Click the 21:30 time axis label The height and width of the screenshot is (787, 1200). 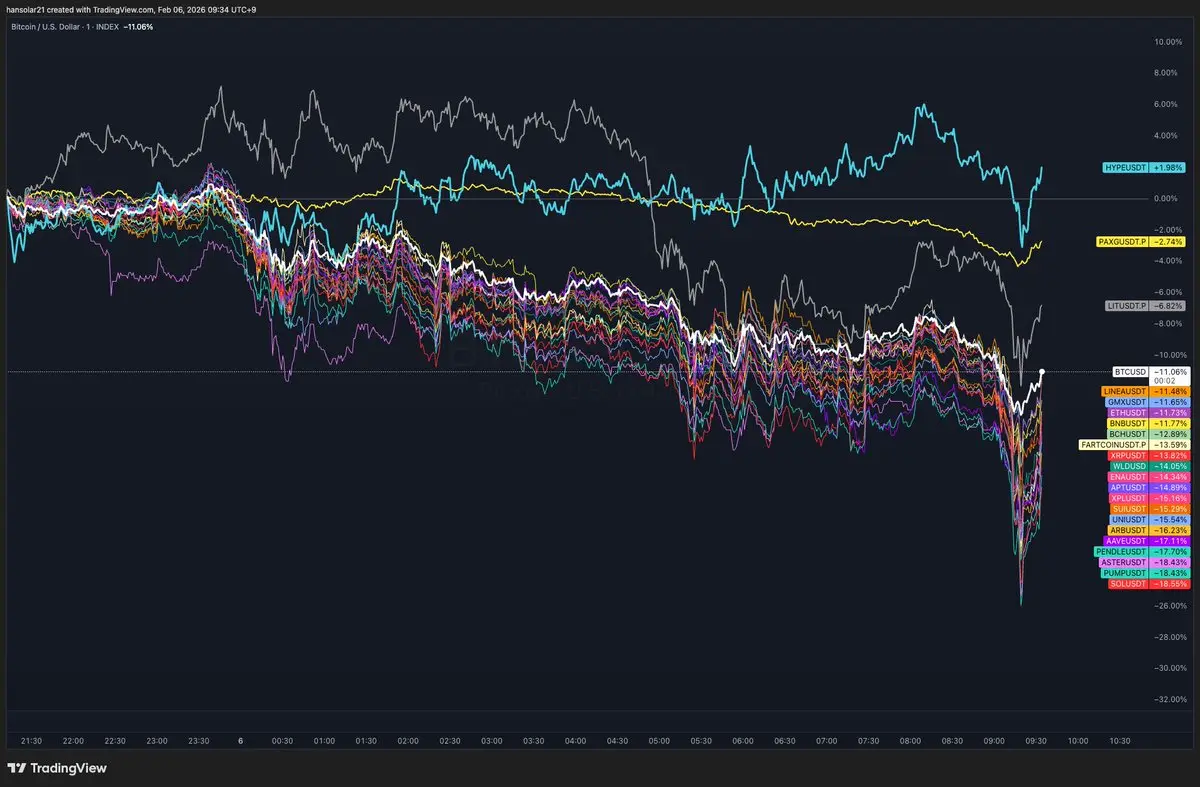(31, 741)
